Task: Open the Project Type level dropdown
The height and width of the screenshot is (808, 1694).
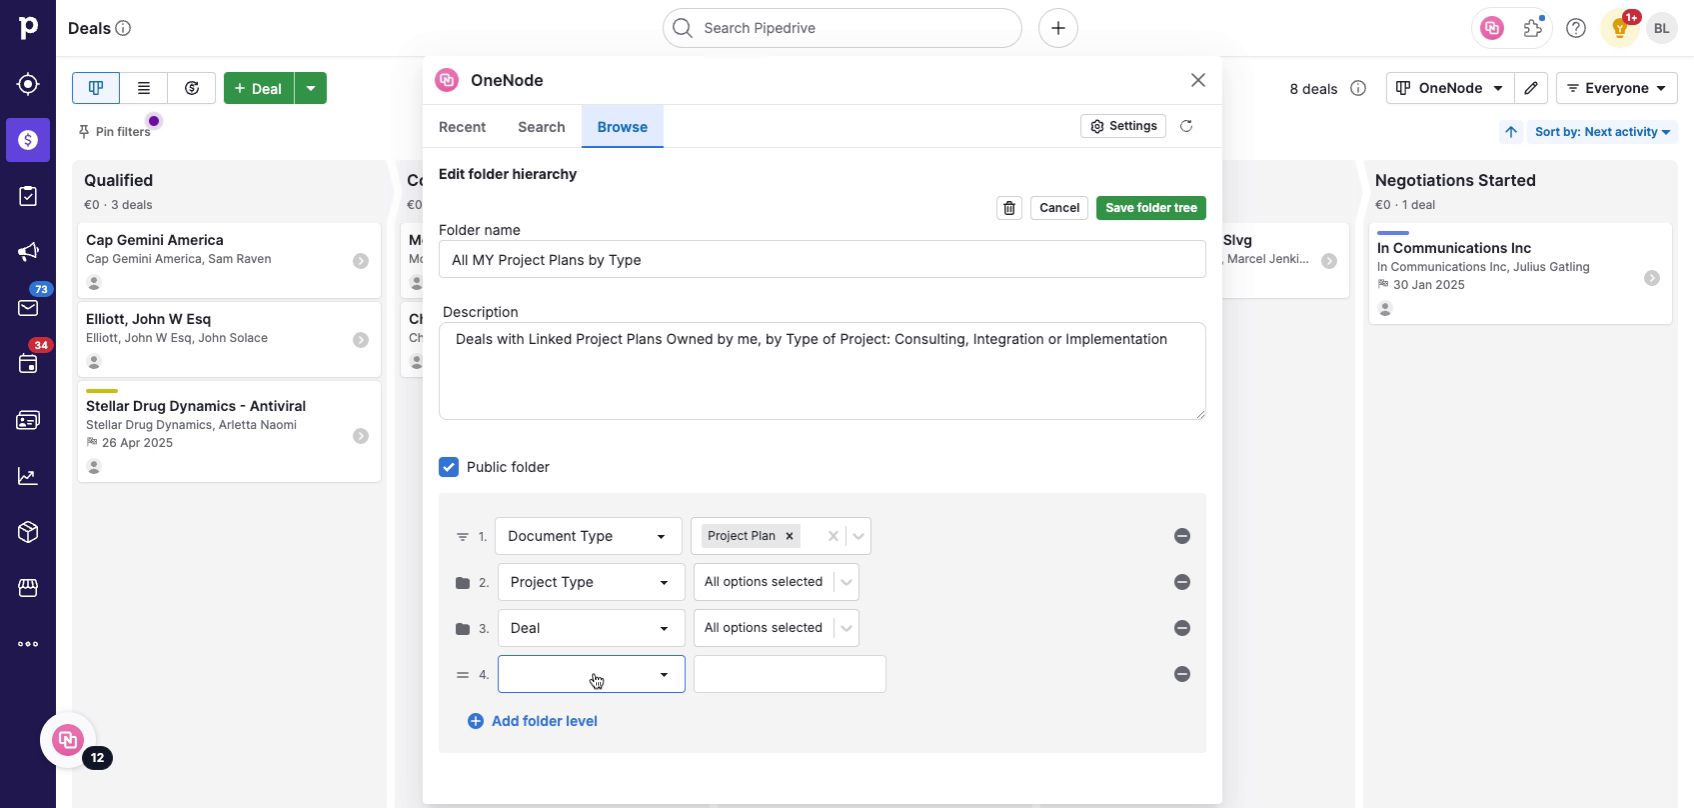Action: (x=591, y=582)
